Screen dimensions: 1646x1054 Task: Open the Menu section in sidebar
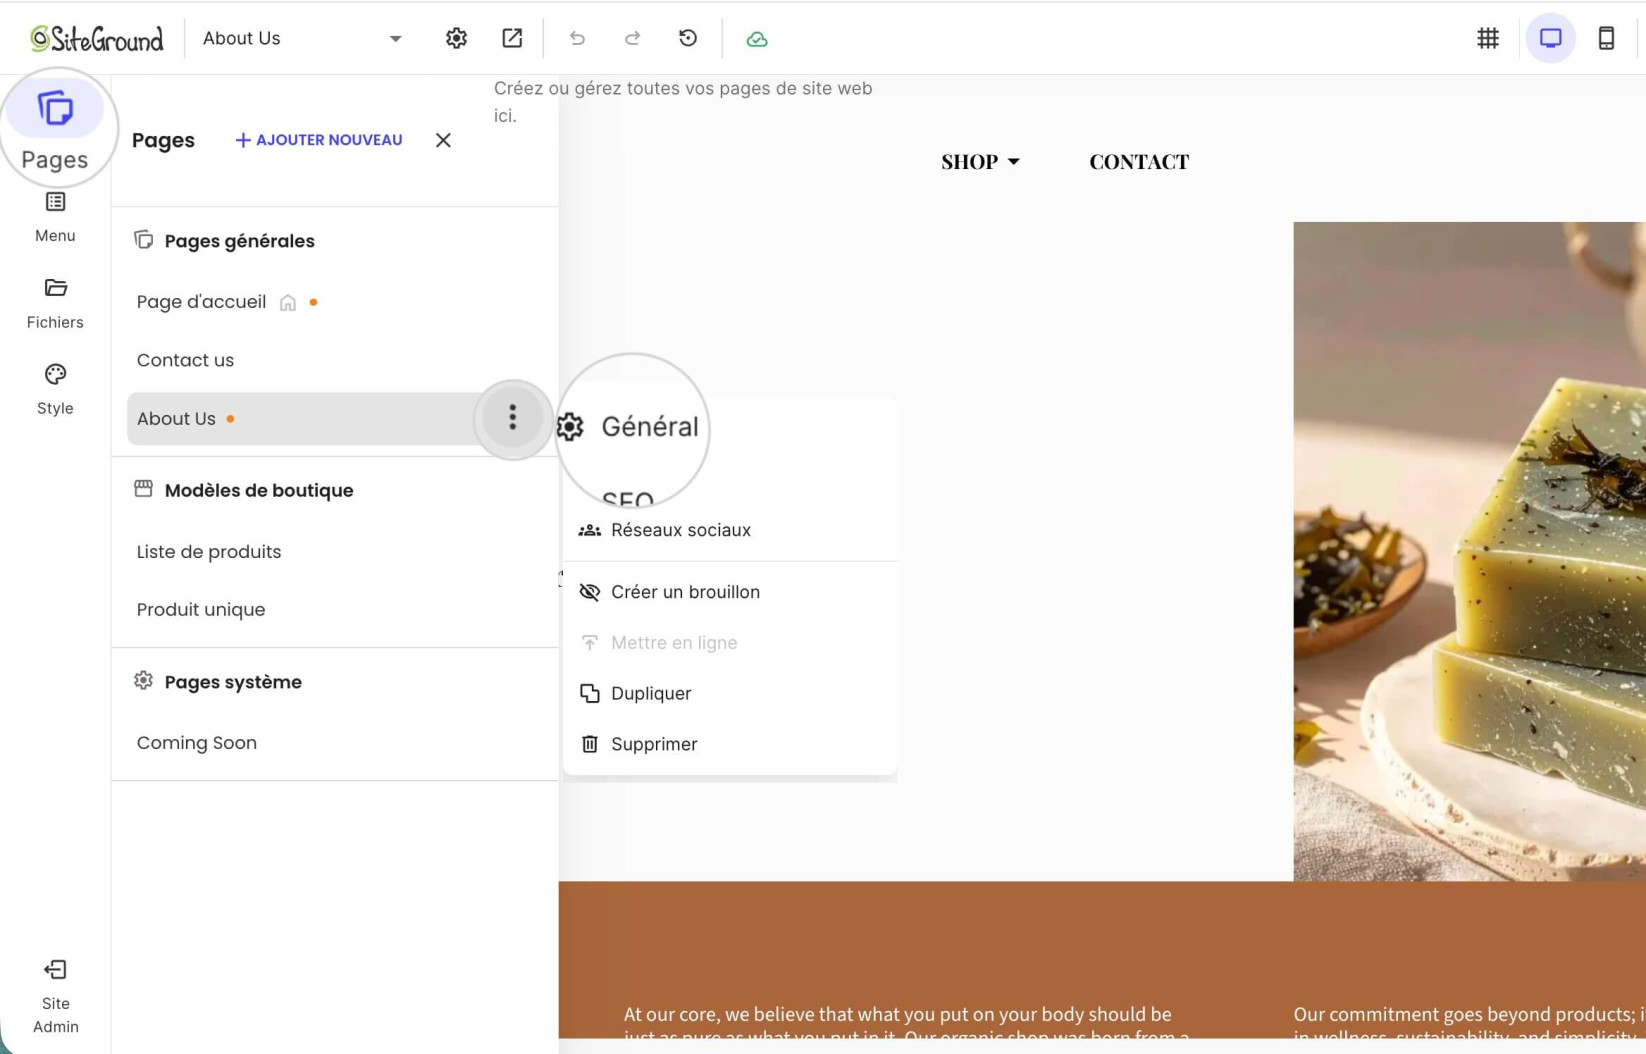click(55, 216)
